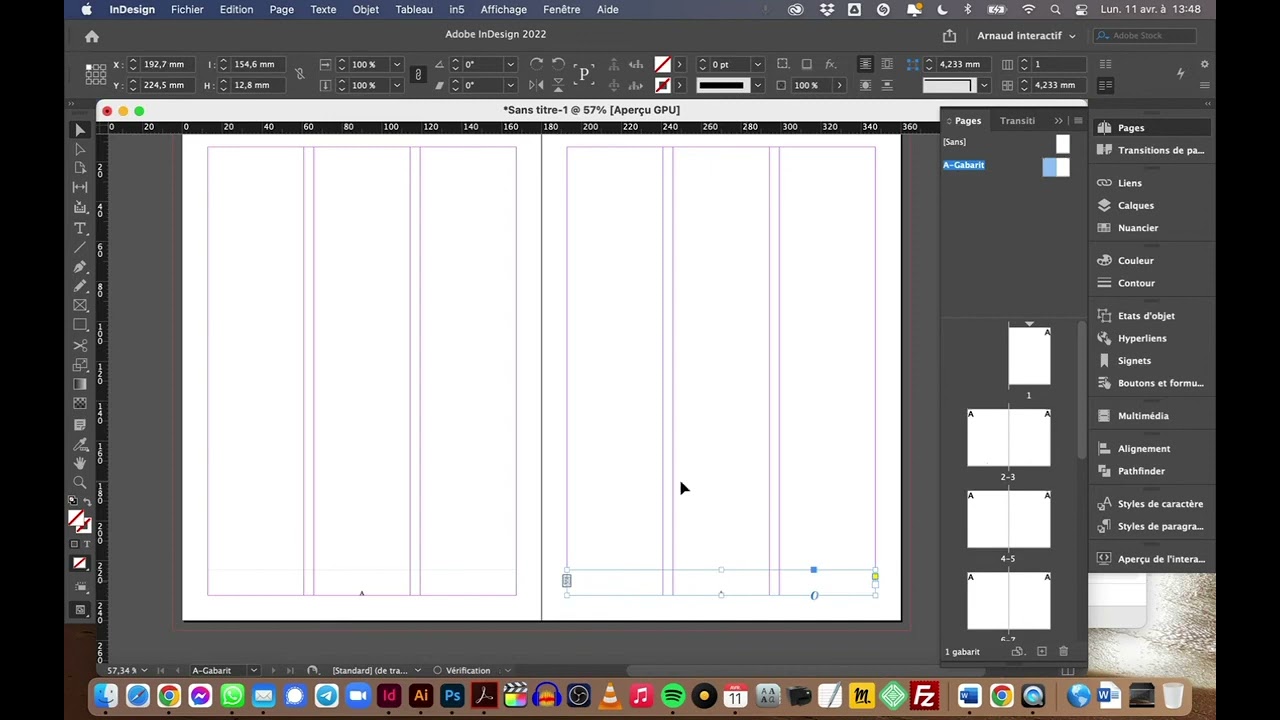Open the Texte menu
Viewport: 1280px width, 720px height.
pyautogui.click(x=323, y=9)
